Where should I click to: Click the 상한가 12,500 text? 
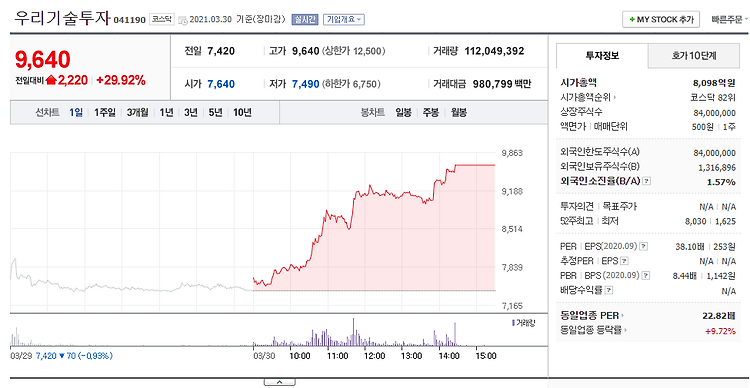[354, 51]
